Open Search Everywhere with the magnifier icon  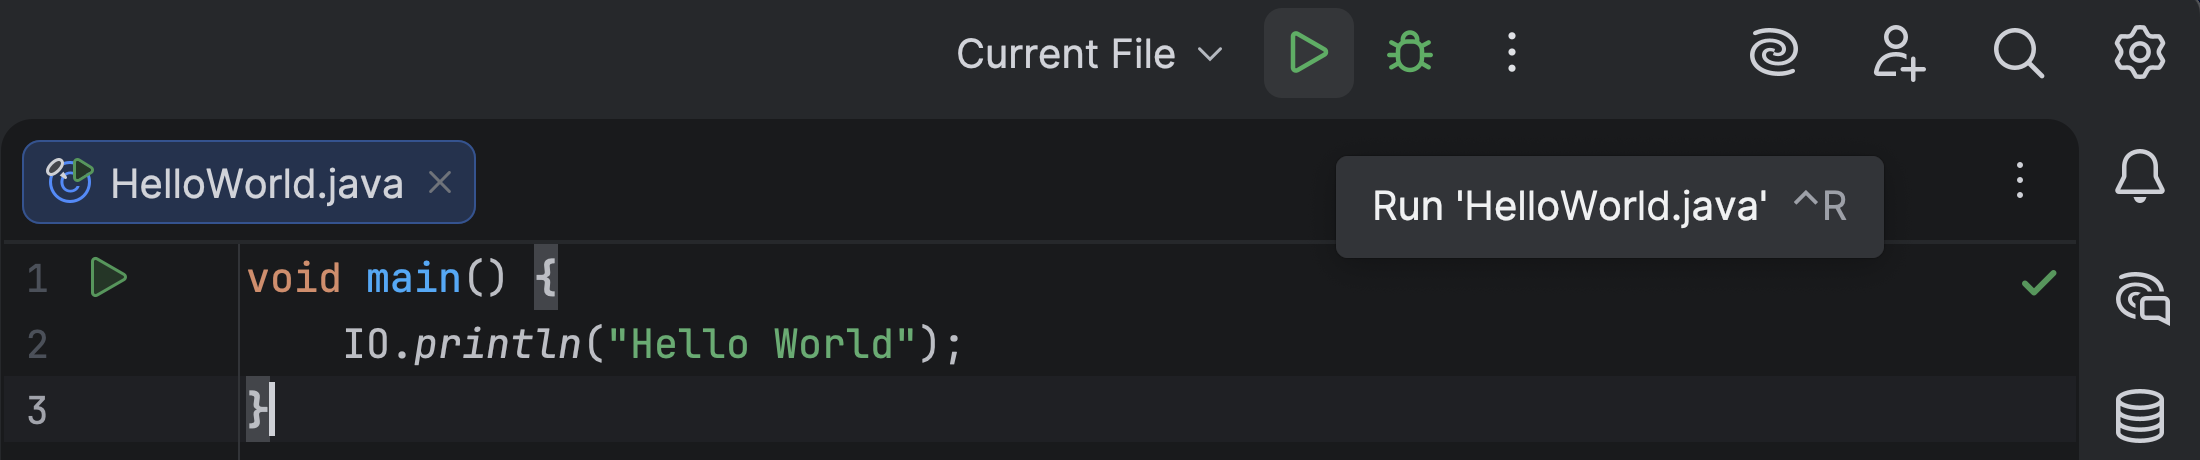click(2018, 53)
